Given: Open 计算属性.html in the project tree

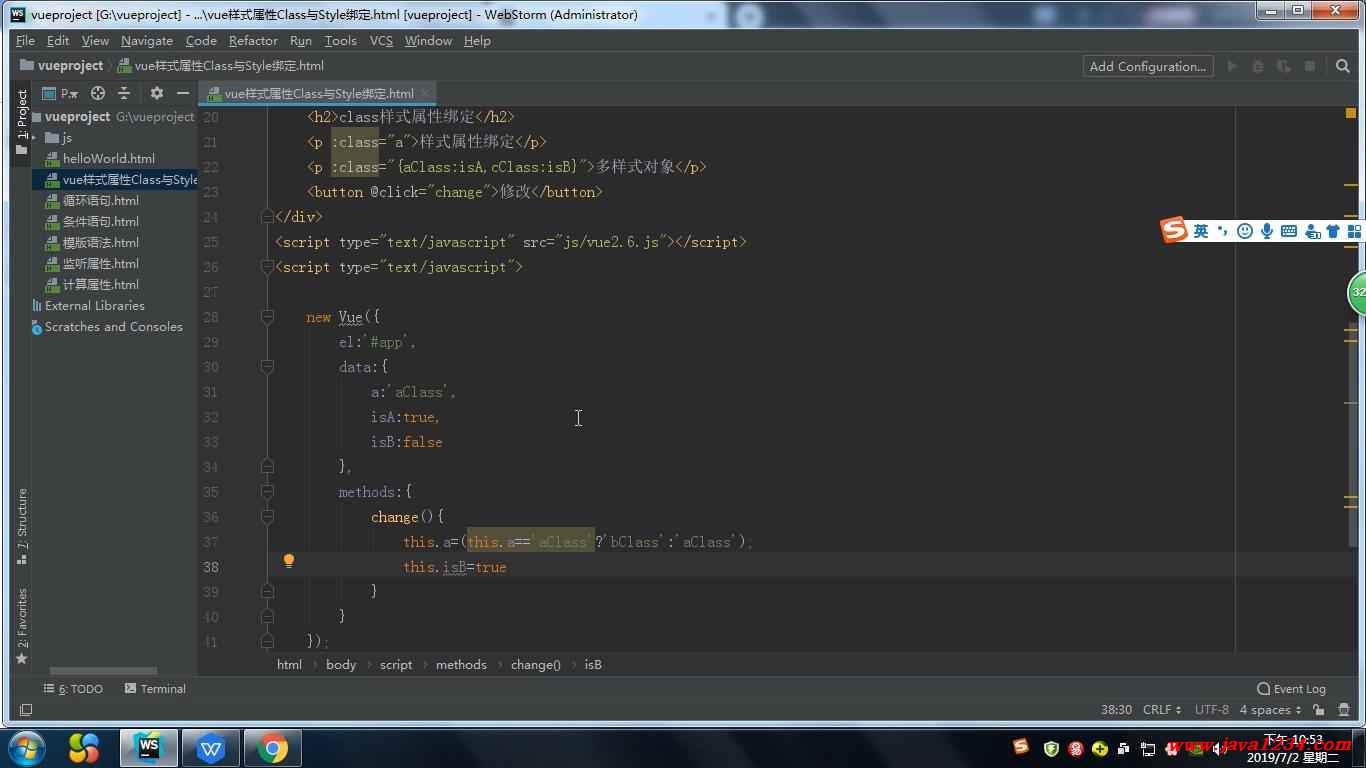Looking at the screenshot, I should 91,285.
